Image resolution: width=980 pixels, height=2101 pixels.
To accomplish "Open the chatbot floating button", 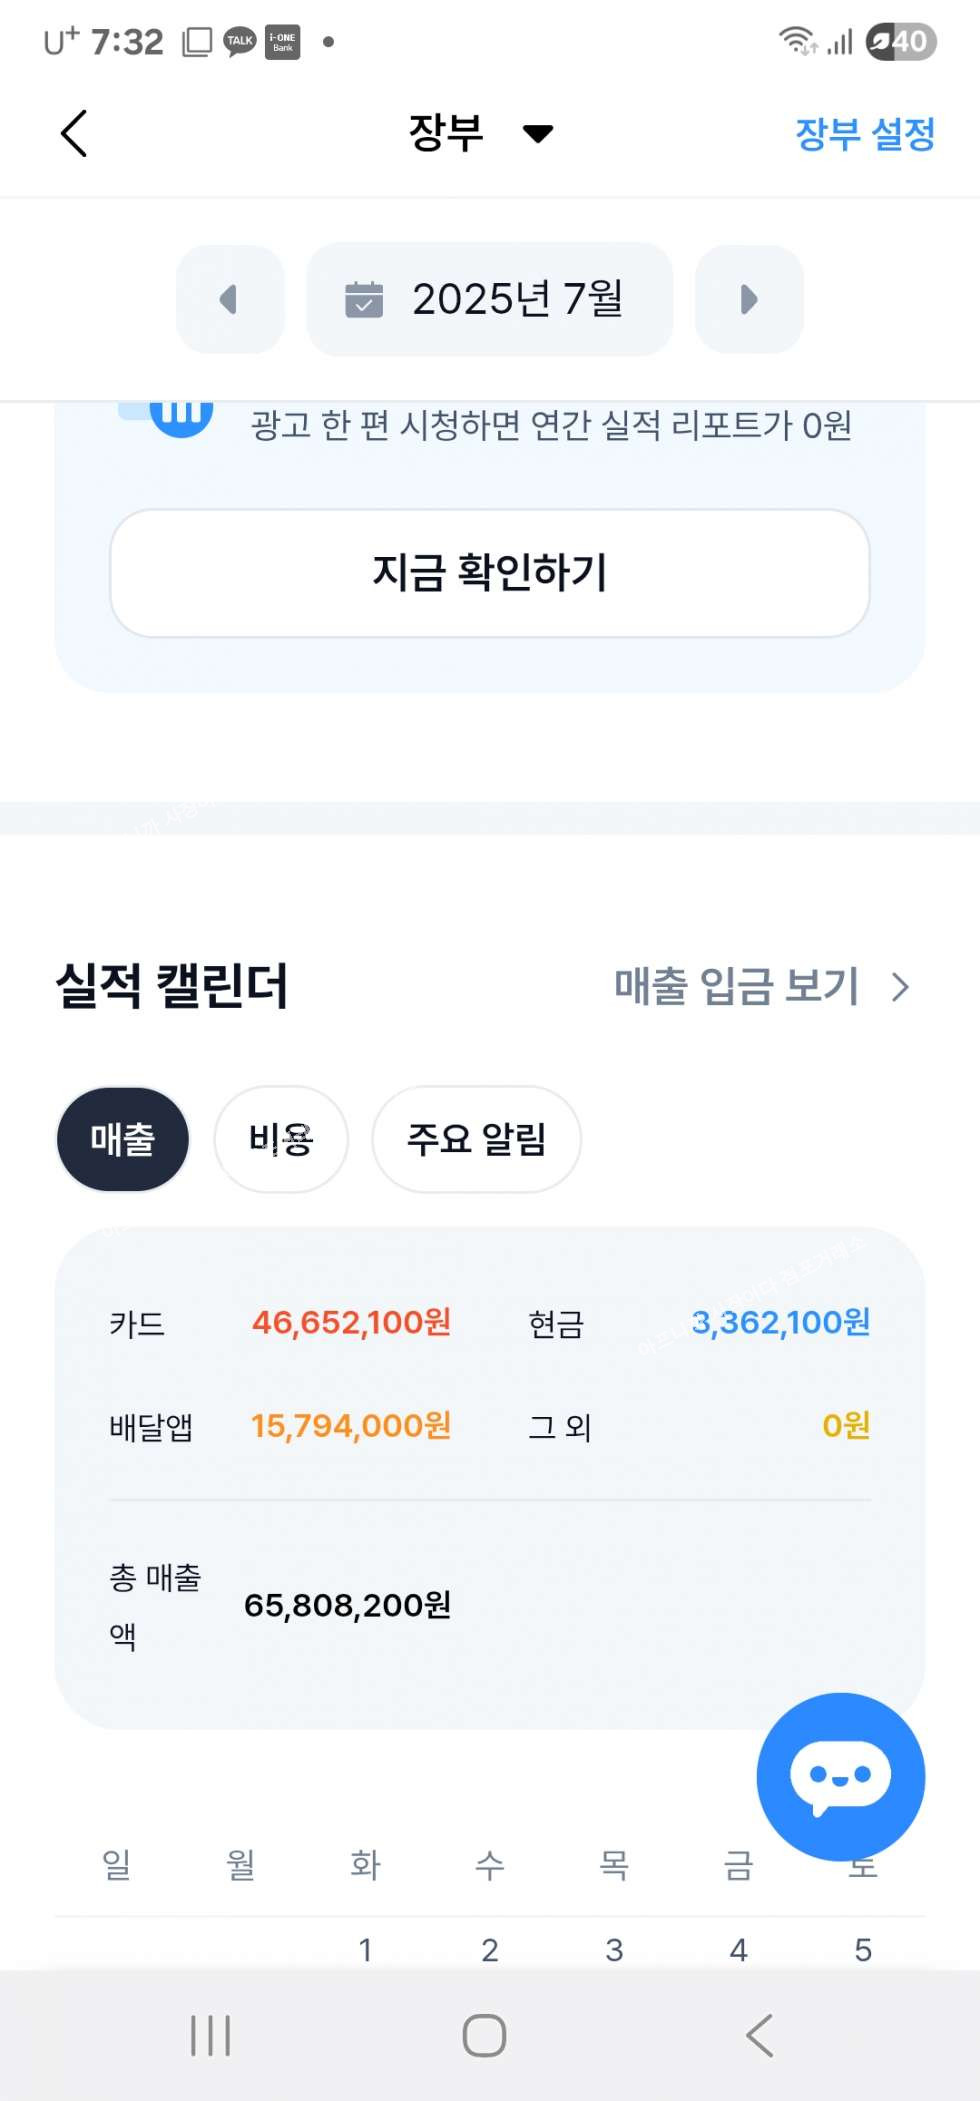I will (x=840, y=1776).
